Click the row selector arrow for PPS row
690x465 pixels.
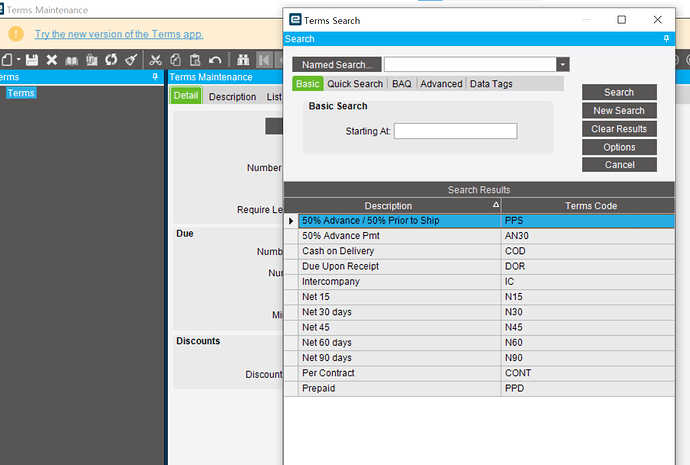(291, 221)
